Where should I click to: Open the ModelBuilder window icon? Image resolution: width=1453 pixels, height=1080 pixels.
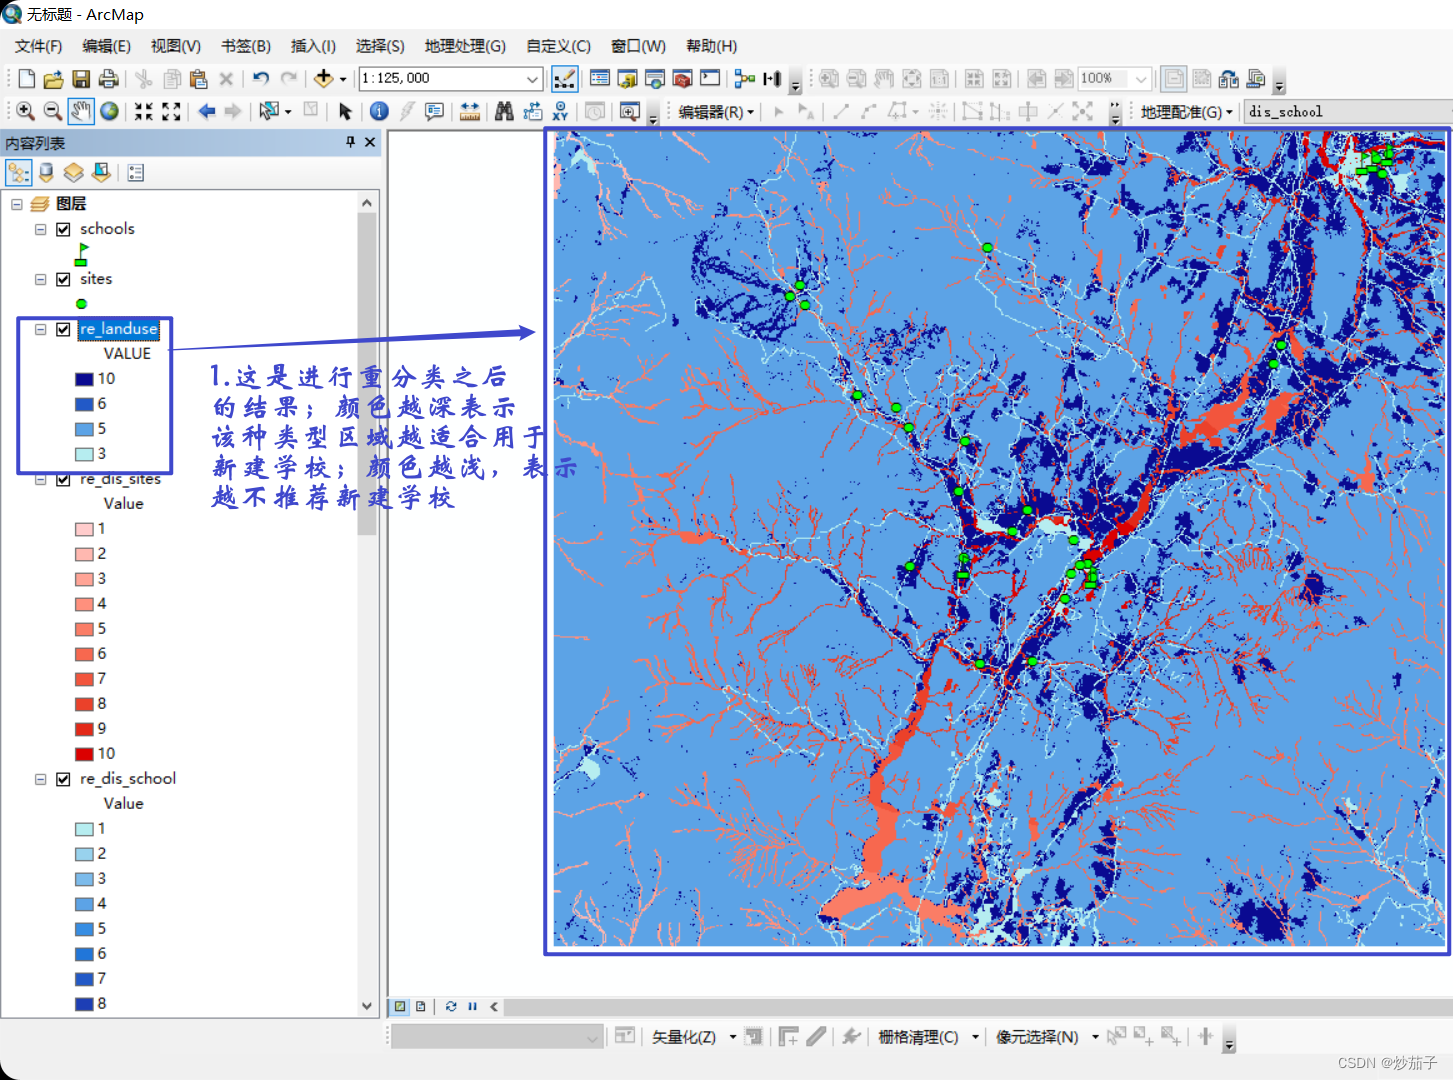[745, 79]
